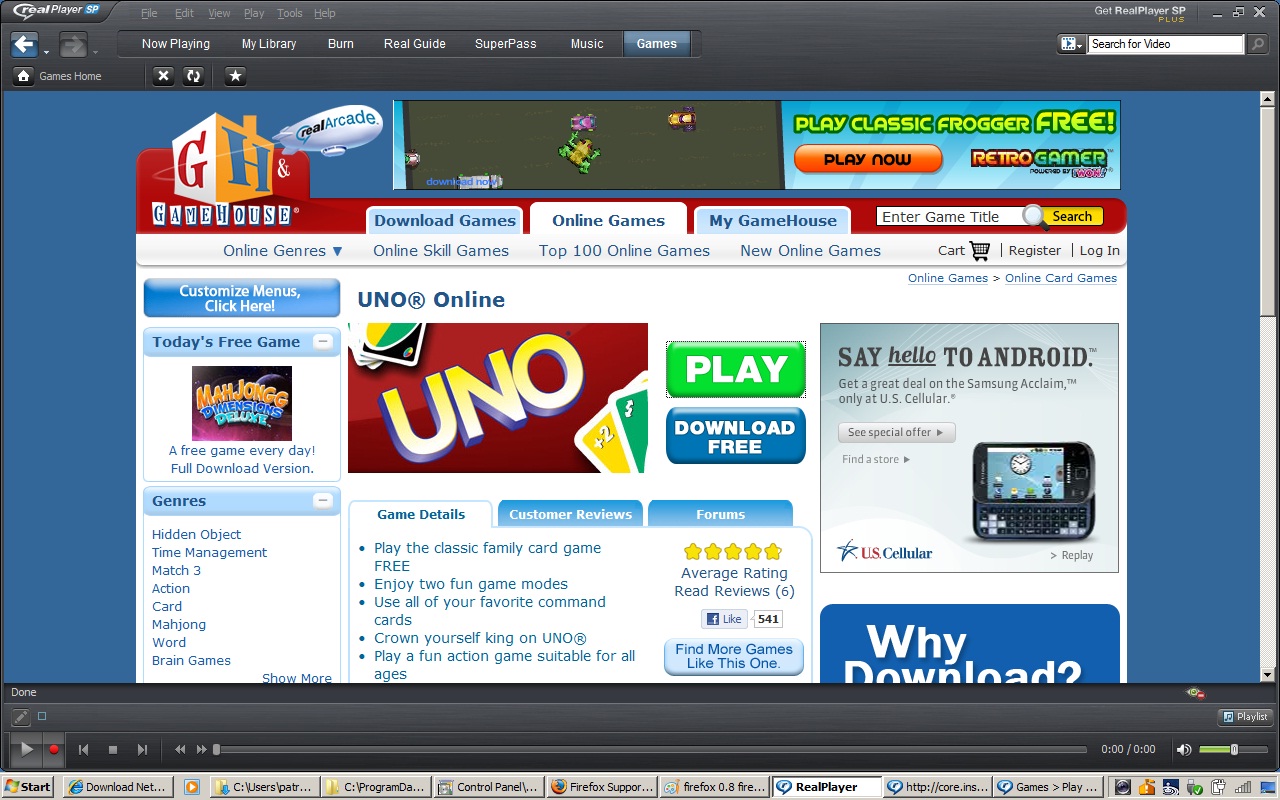
Task: Click the Stop playback button
Action: (x=113, y=749)
